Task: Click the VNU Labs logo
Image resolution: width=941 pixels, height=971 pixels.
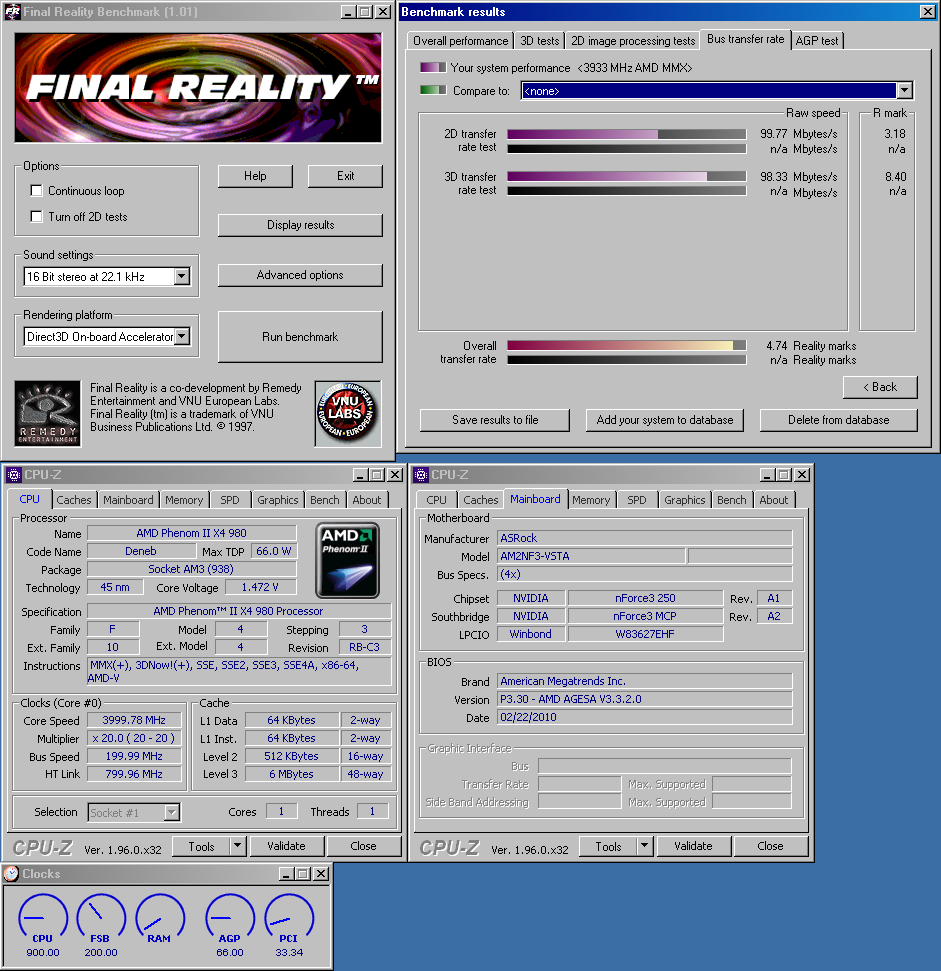Action: click(347, 413)
